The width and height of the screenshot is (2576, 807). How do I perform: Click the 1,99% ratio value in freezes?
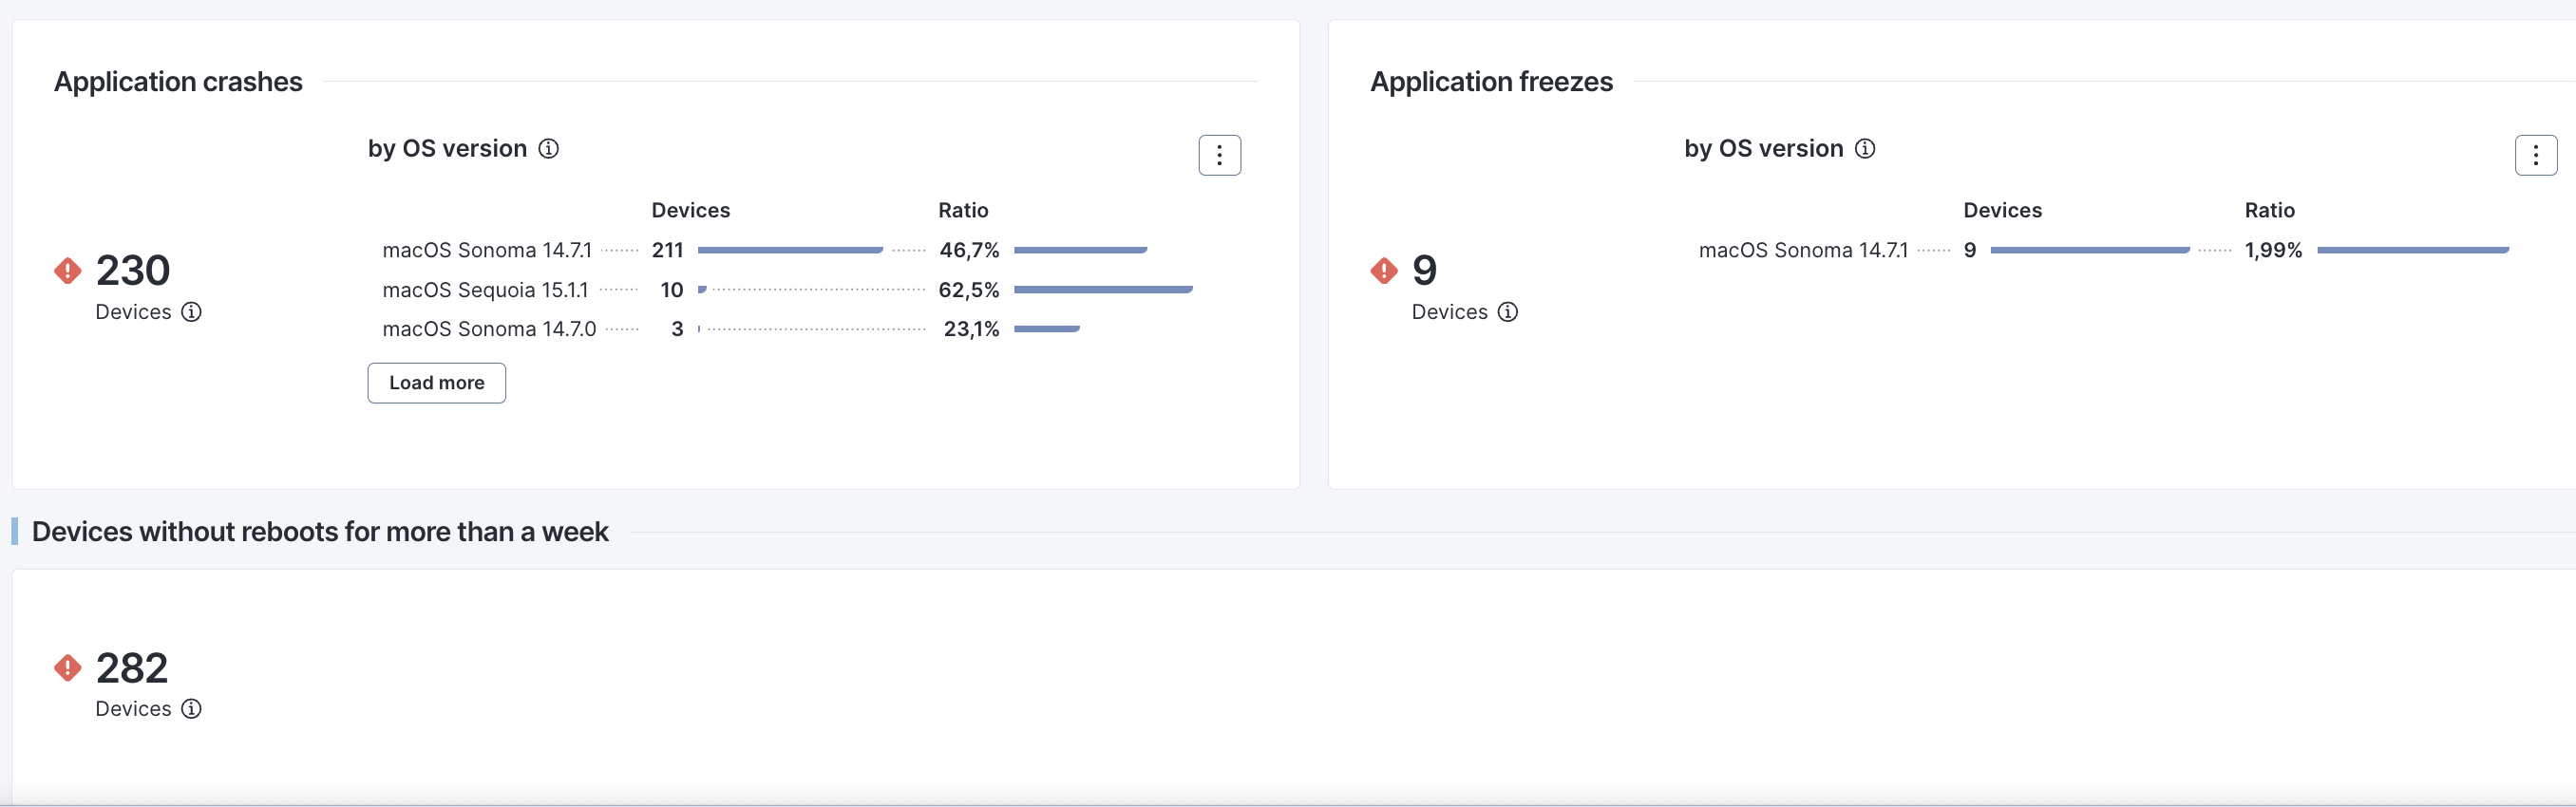coord(2272,250)
